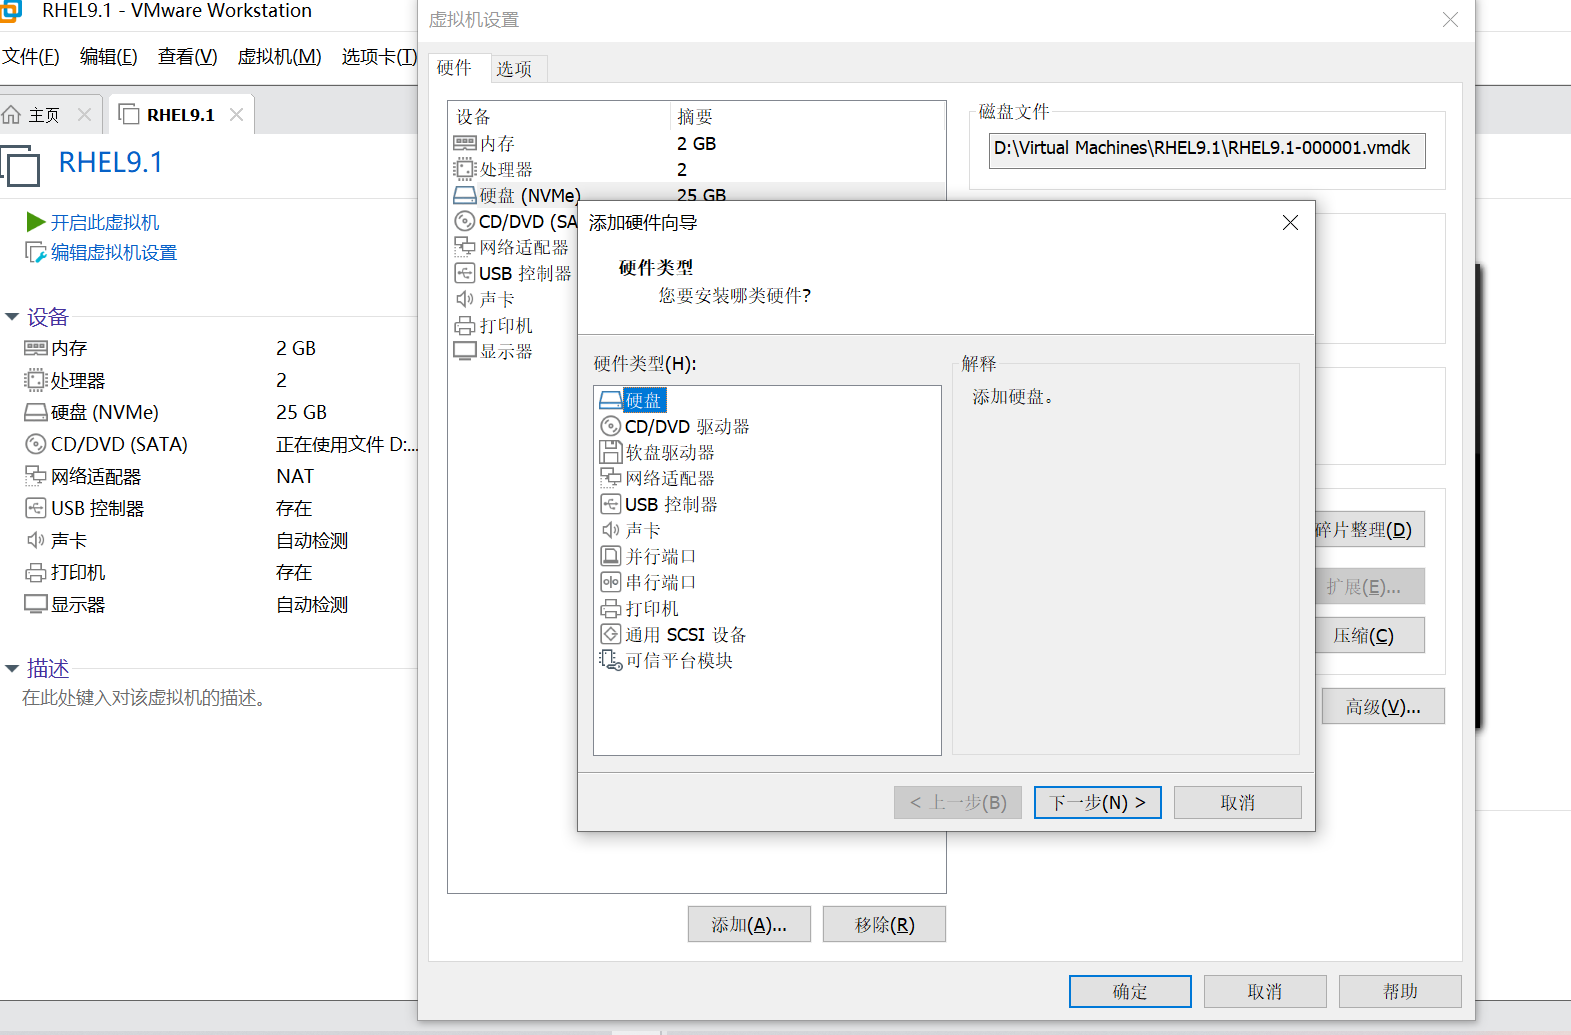The image size is (1571, 1035).
Task: Click the processor icon in the VM settings device list
Action: [465, 170]
